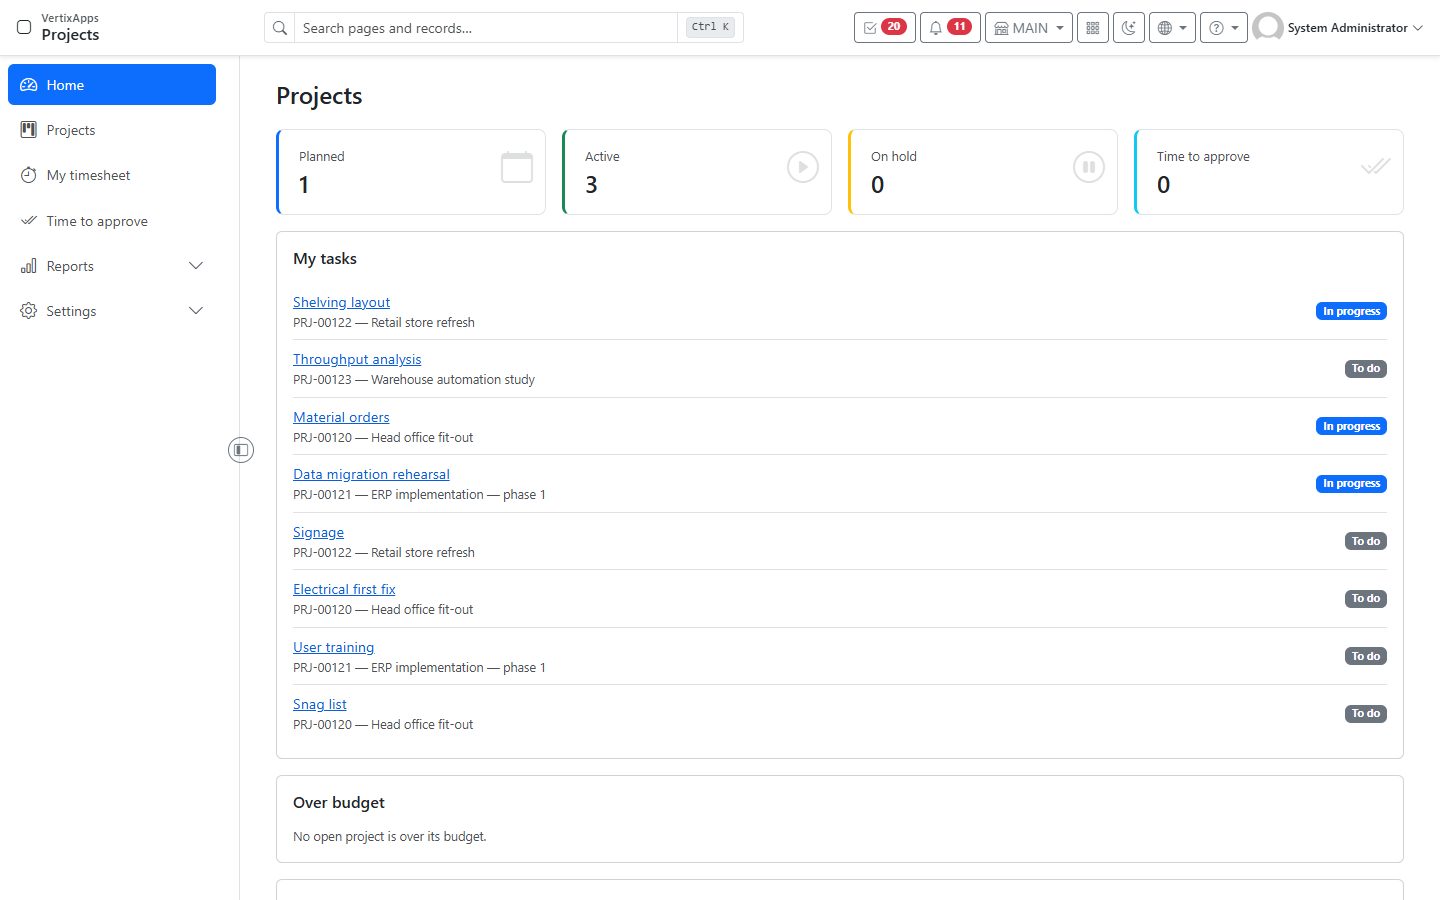Open the help question mark dropdown
1440x900 pixels.
(1224, 28)
